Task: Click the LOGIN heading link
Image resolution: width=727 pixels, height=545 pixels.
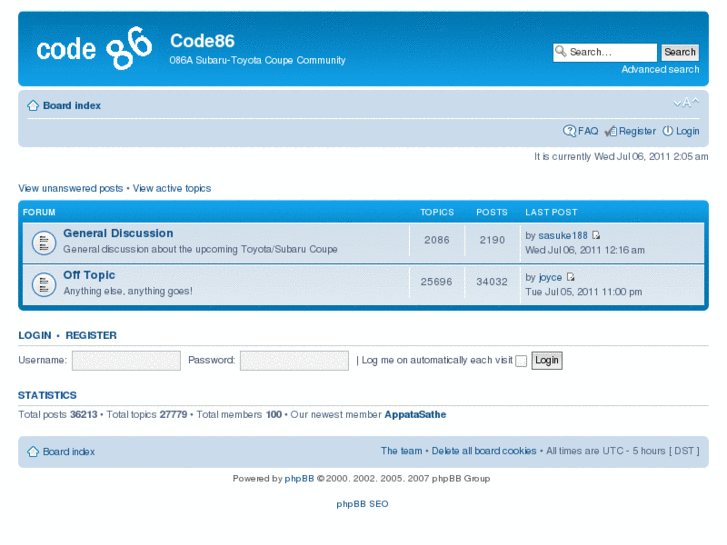Action: [x=35, y=335]
